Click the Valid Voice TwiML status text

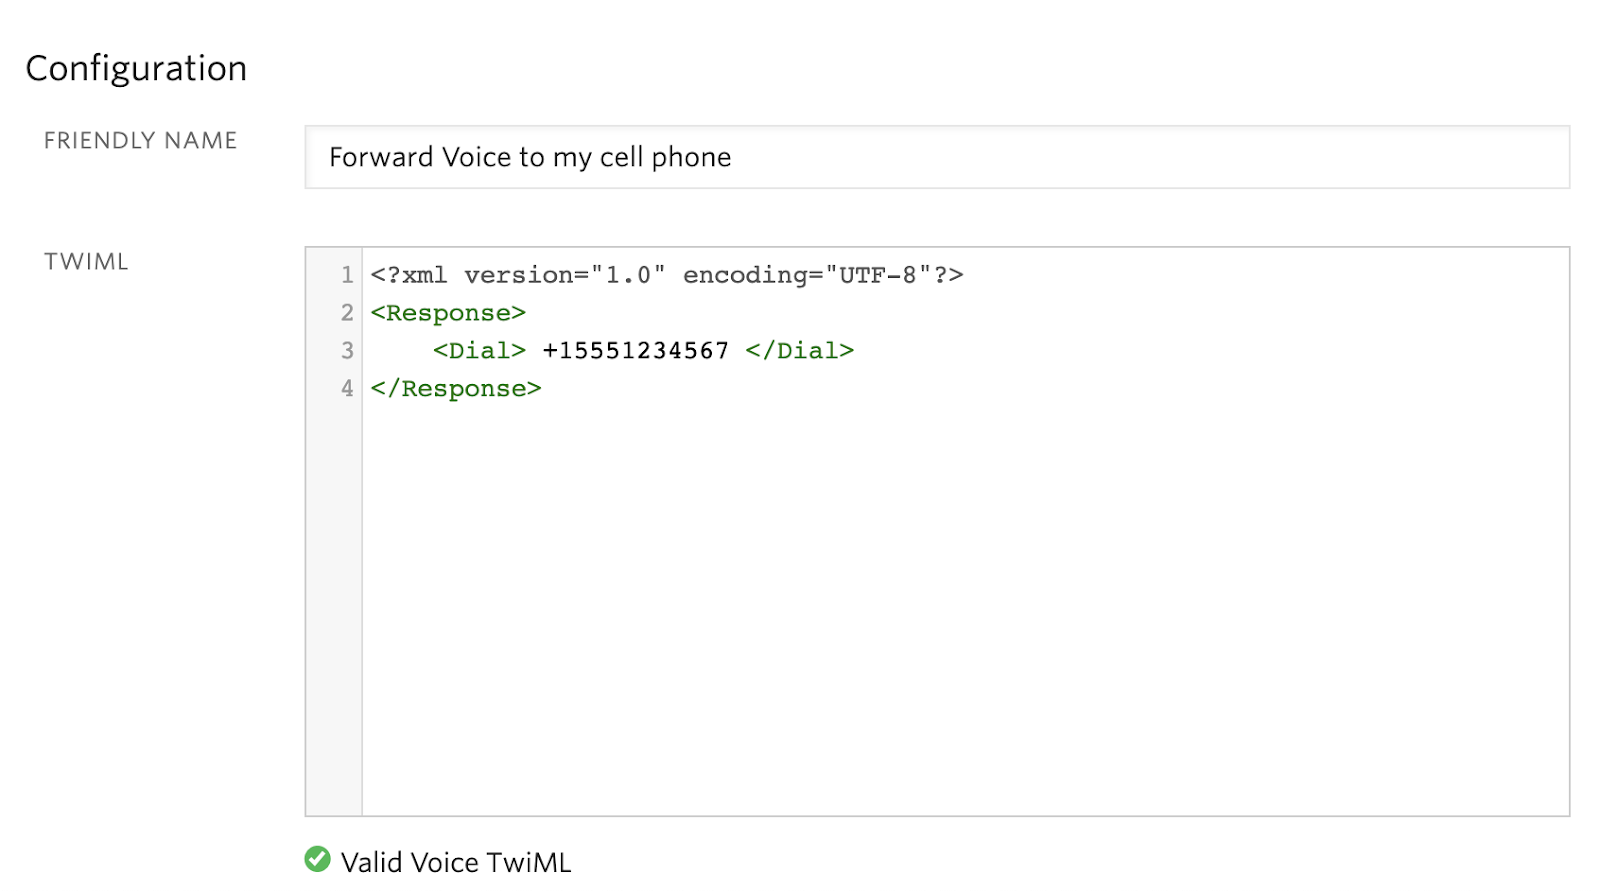tap(456, 862)
